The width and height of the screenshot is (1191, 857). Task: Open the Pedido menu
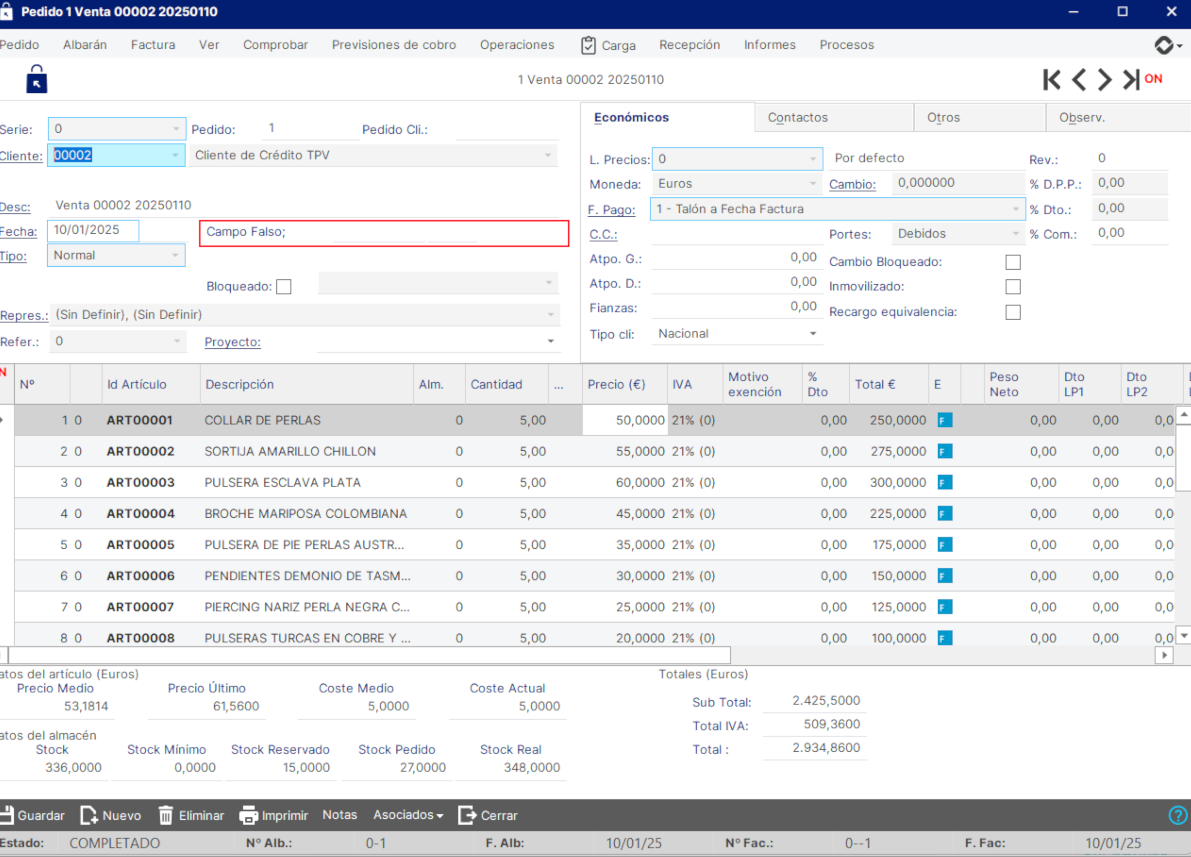point(20,45)
